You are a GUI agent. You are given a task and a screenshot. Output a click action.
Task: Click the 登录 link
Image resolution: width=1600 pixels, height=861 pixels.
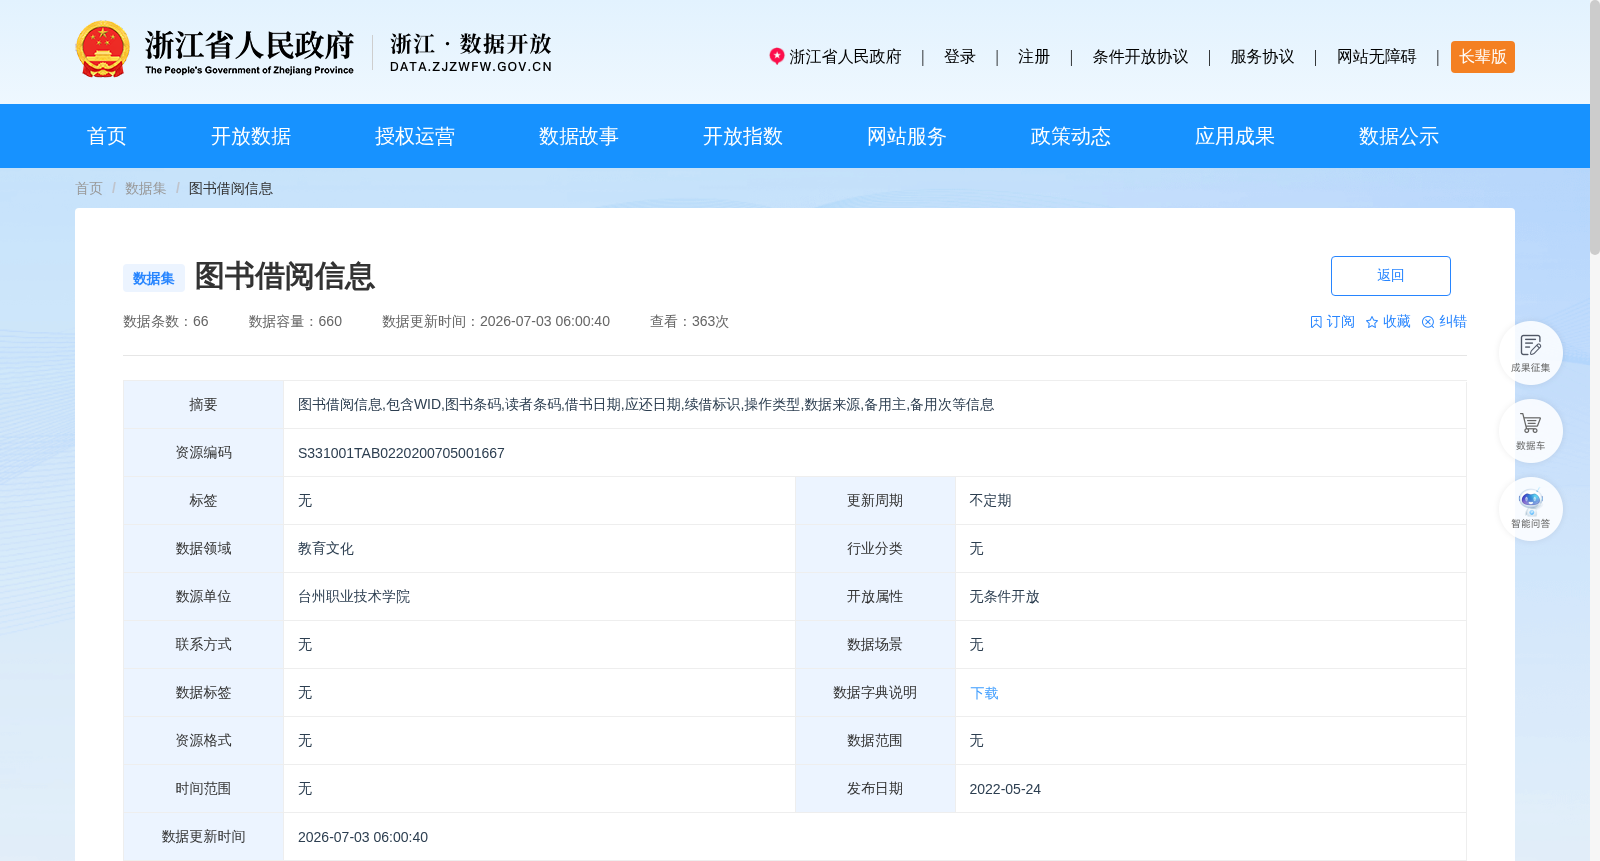(960, 57)
